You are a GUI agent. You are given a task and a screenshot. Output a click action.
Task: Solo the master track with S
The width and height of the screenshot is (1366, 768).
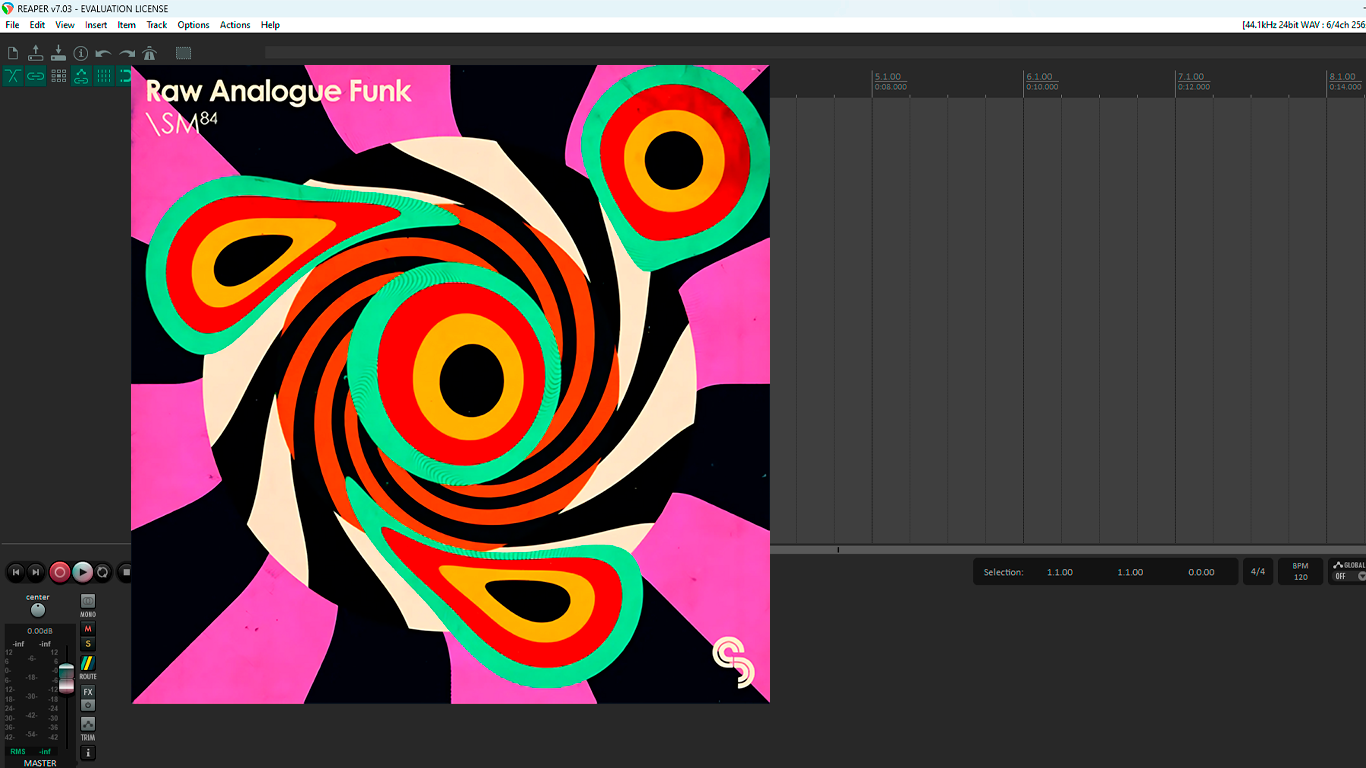pyautogui.click(x=88, y=644)
